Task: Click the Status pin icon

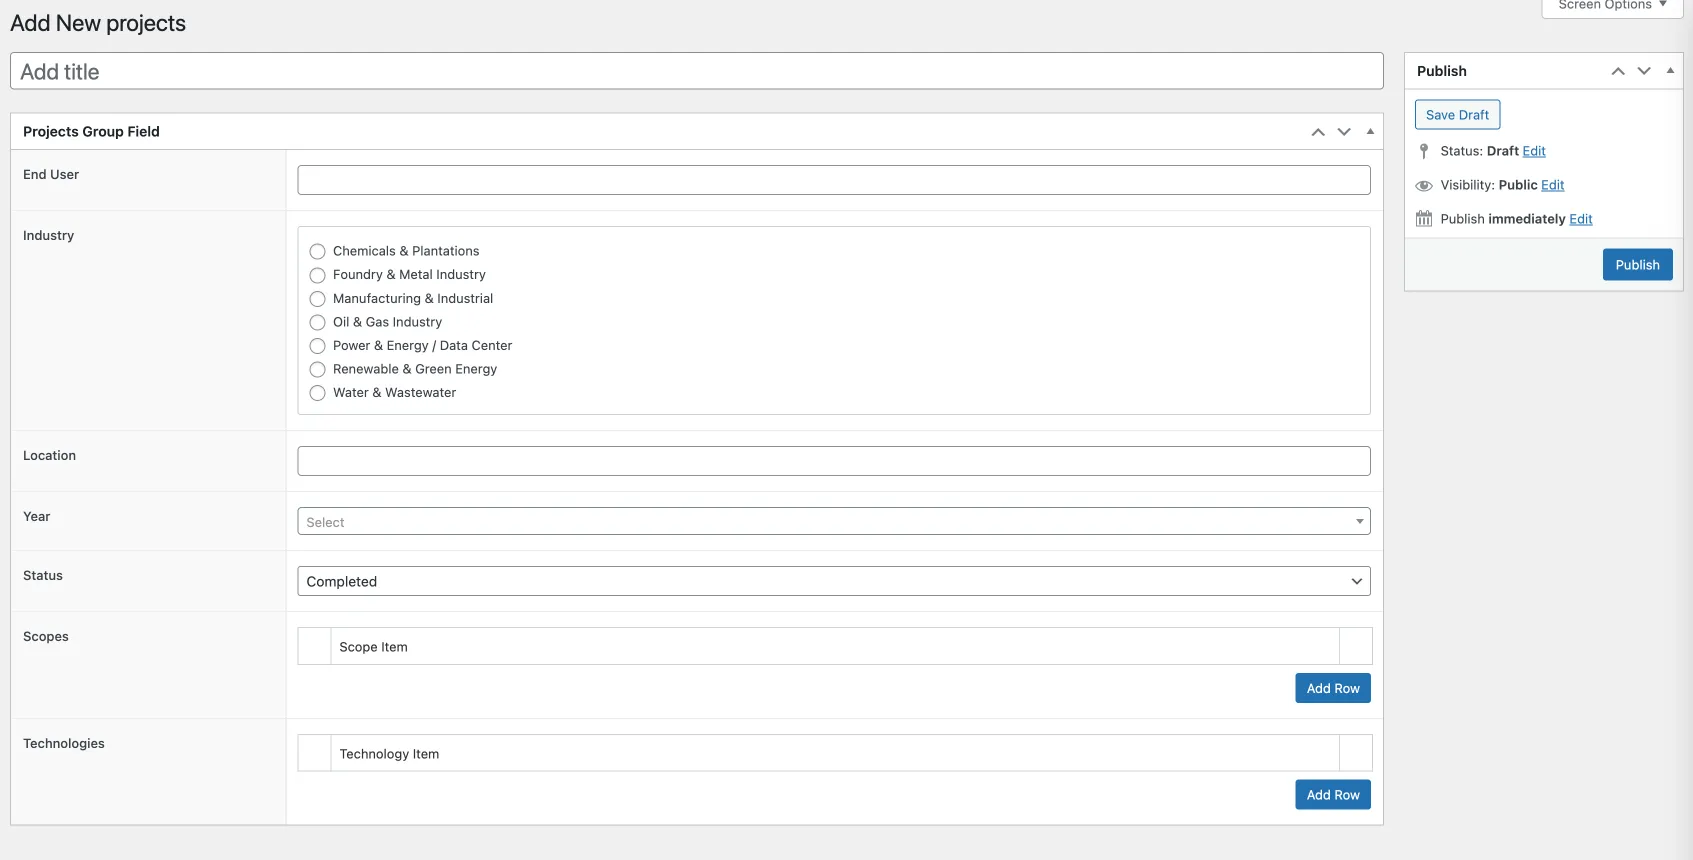Action: [x=1424, y=151]
